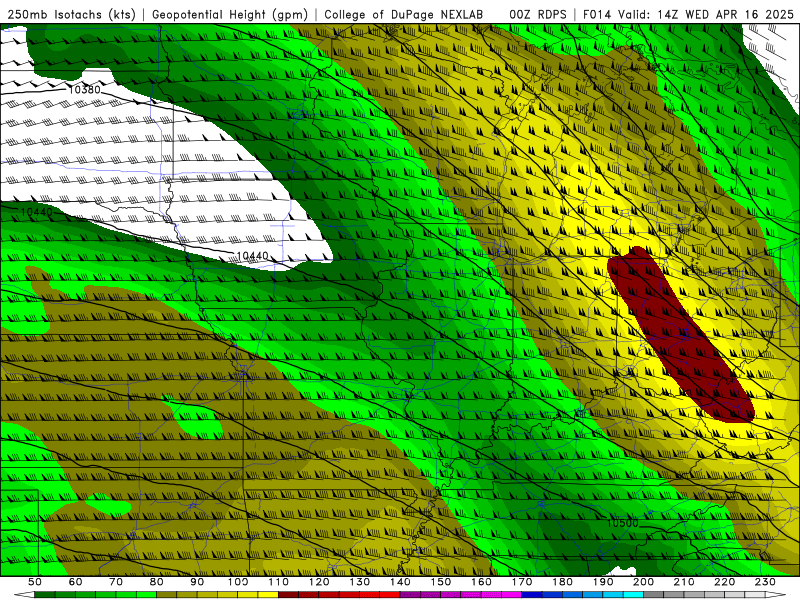This screenshot has width=800, height=600.
Task: Click the 10380 height contour label
Action: [x=84, y=90]
